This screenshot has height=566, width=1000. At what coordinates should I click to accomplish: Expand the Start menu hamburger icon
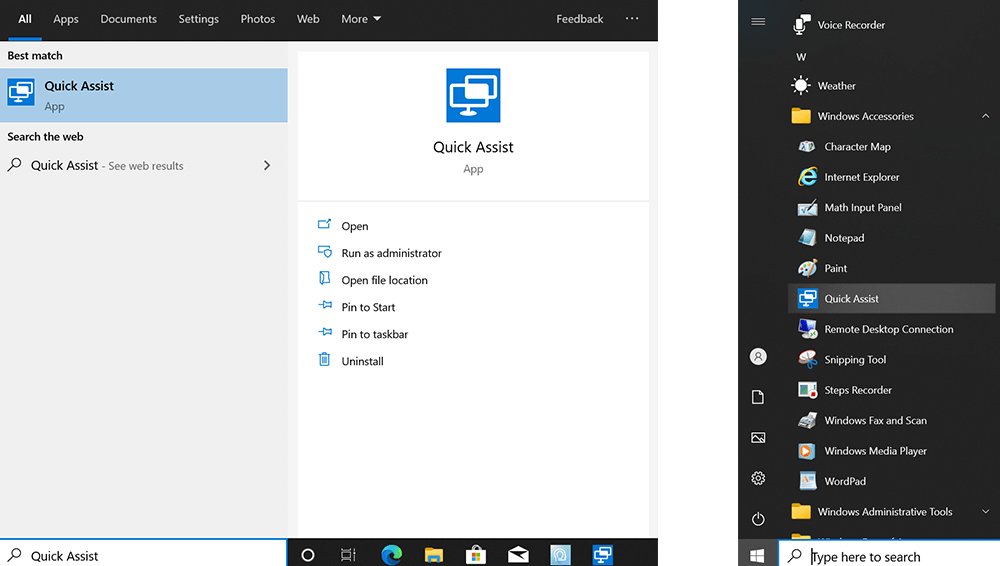tap(758, 22)
